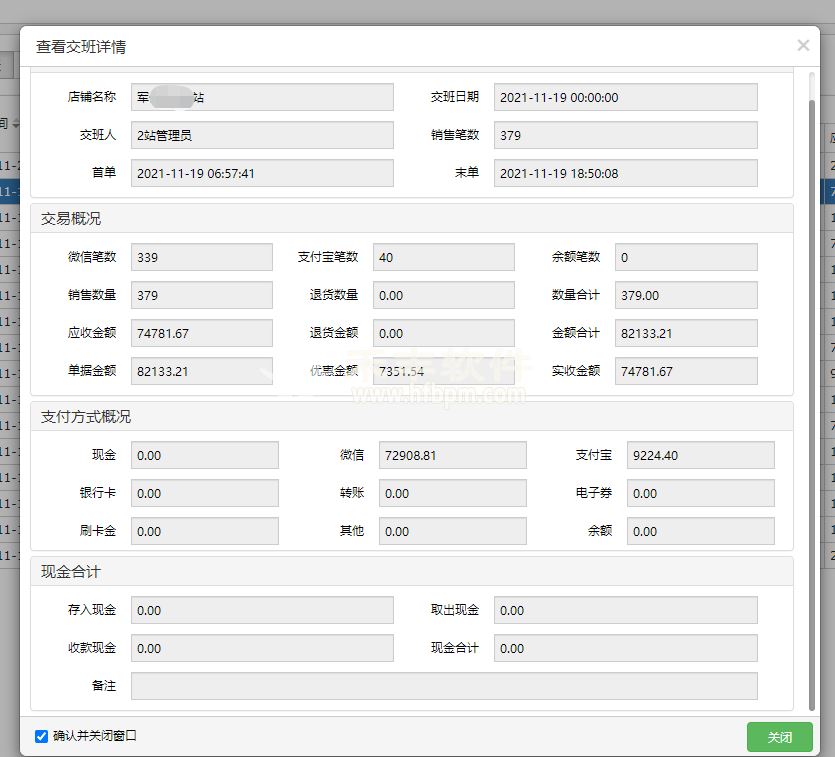The width and height of the screenshot is (835, 757).
Task: Click the 交班人 input field
Action: (x=262, y=135)
